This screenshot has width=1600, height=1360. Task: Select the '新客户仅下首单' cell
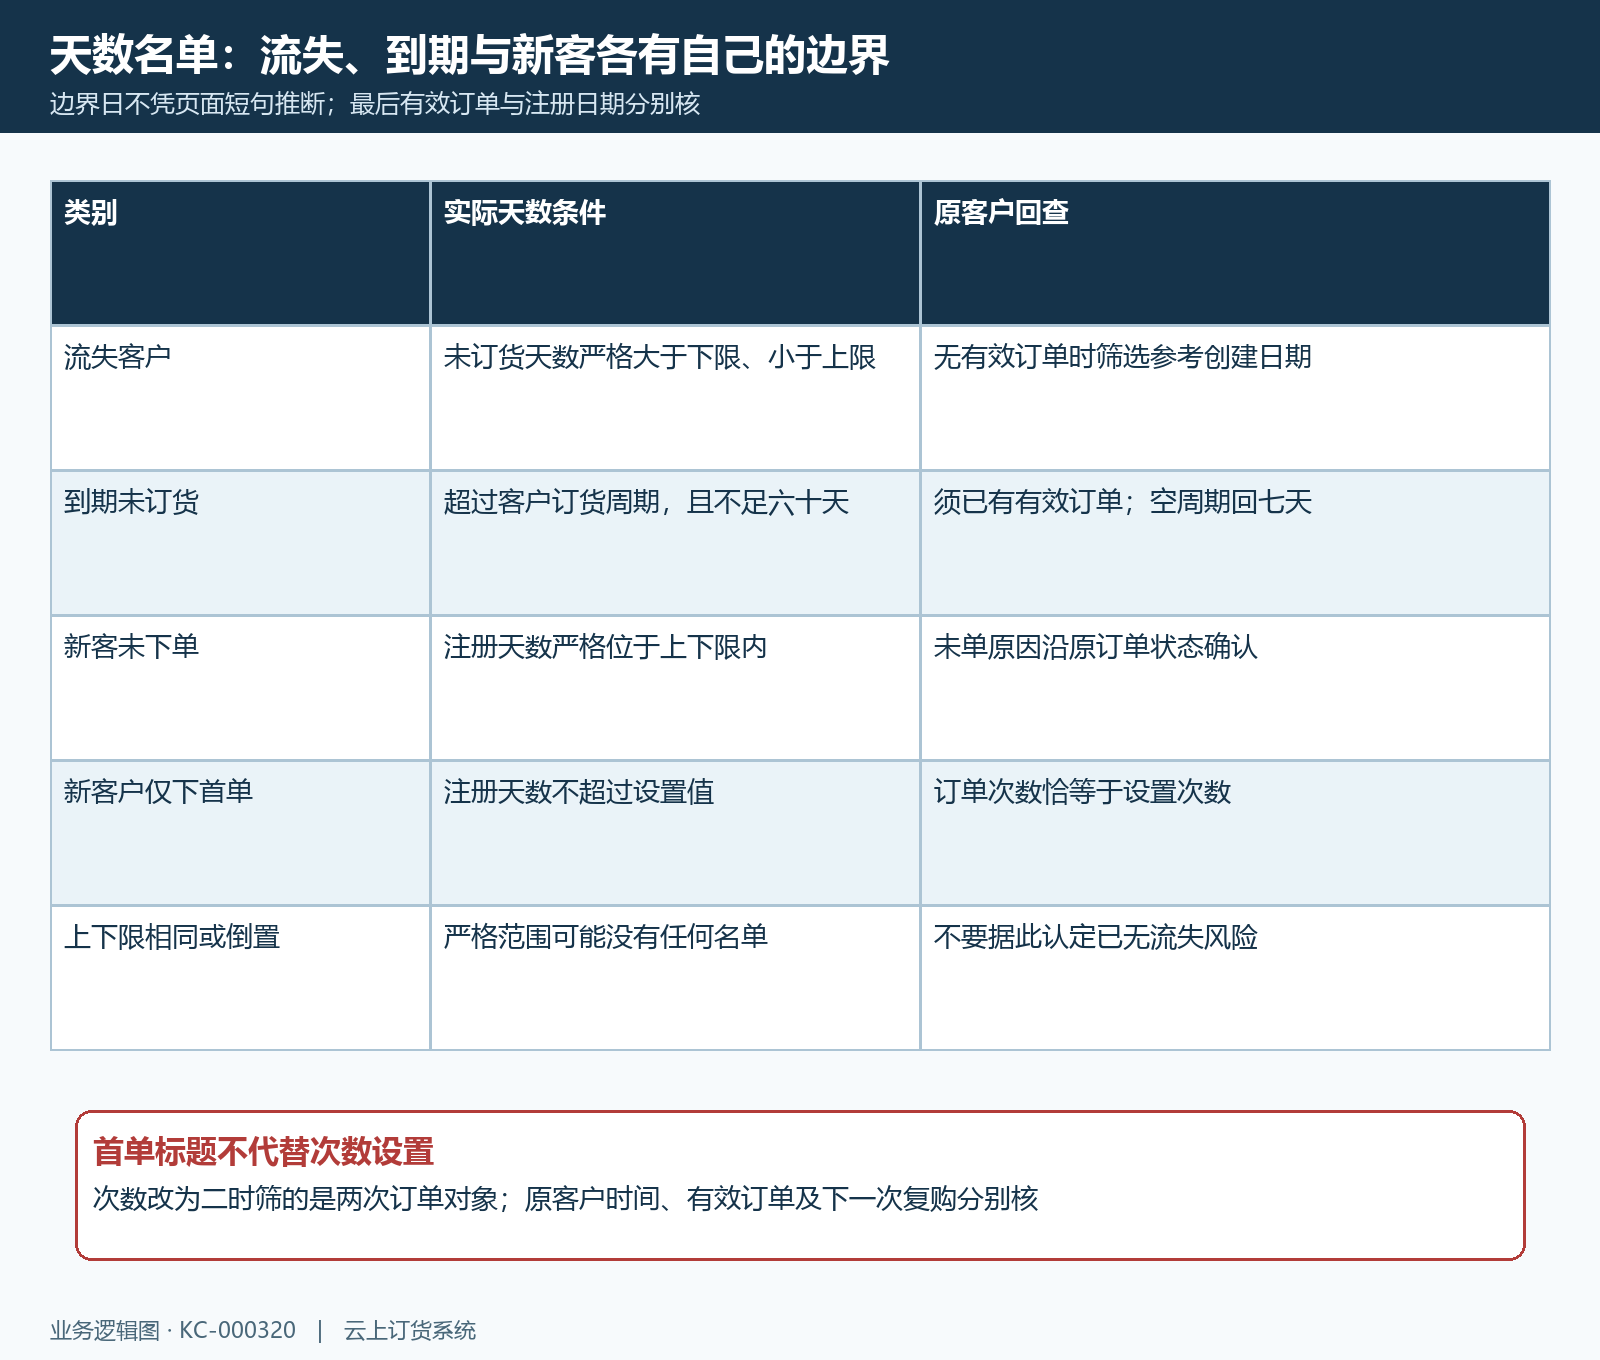(x=240, y=833)
